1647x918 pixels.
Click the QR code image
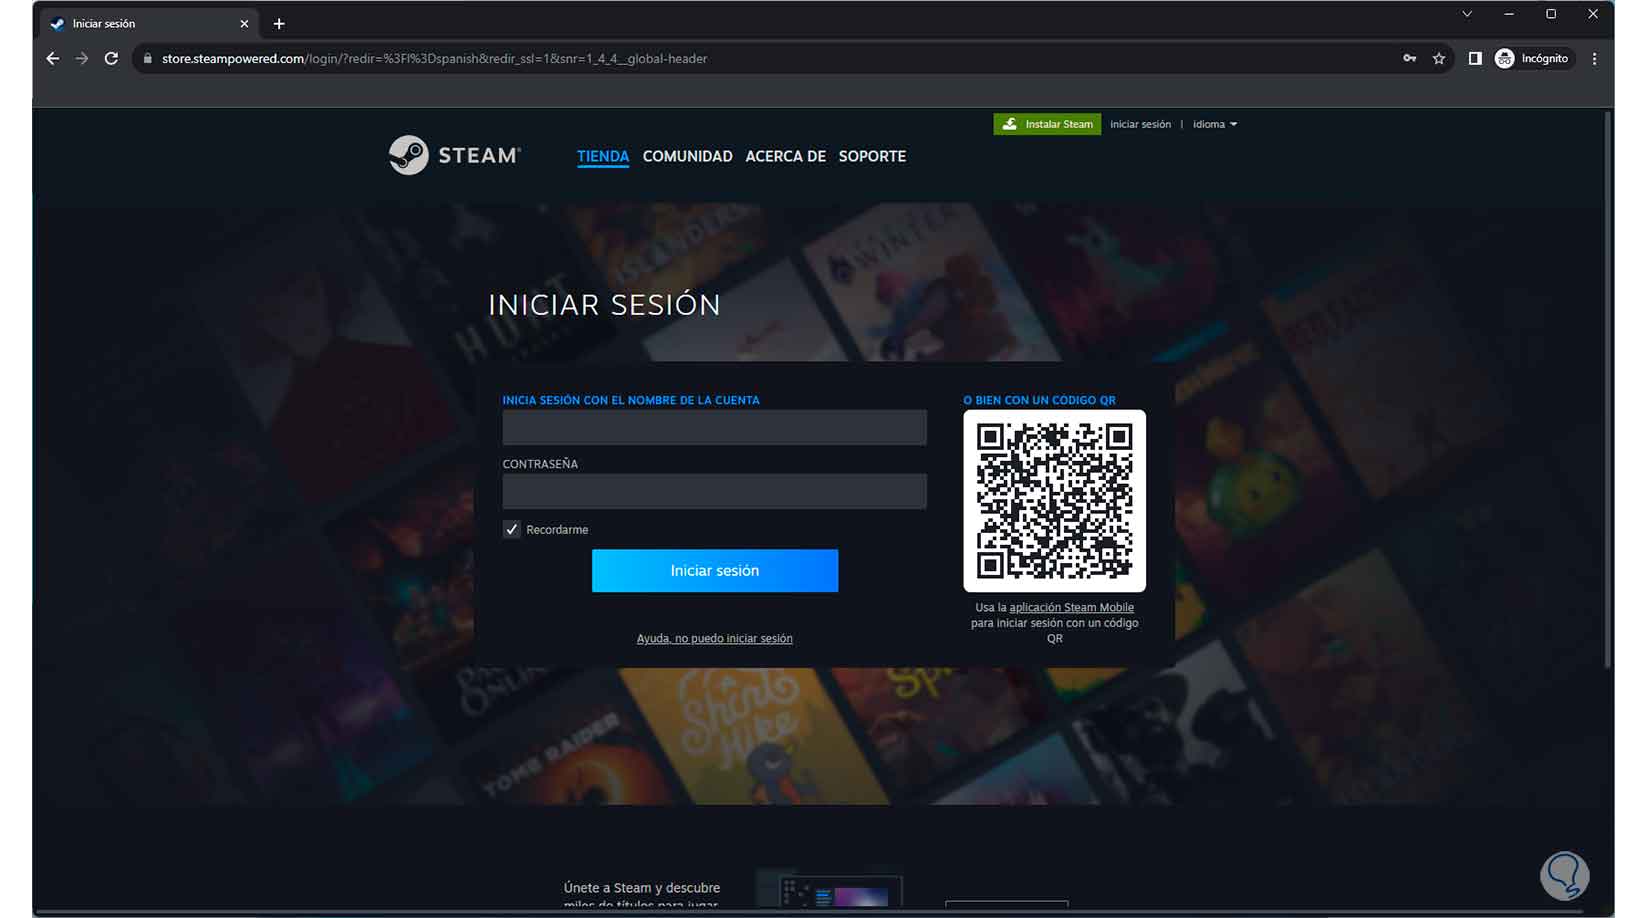coord(1055,501)
